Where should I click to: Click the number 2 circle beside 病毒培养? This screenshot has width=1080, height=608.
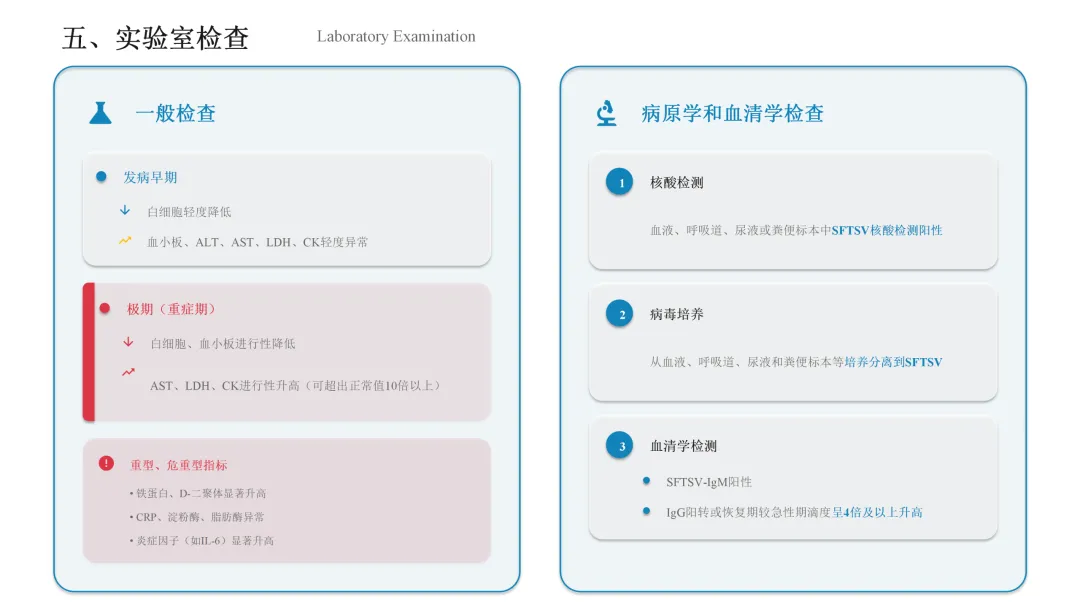click(620, 314)
